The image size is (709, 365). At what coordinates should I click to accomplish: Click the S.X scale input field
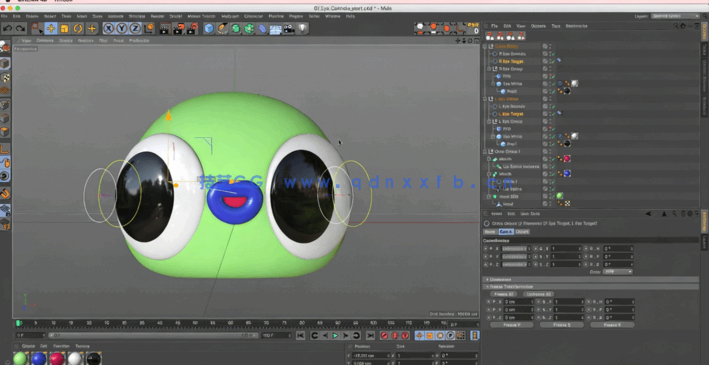(x=566, y=249)
